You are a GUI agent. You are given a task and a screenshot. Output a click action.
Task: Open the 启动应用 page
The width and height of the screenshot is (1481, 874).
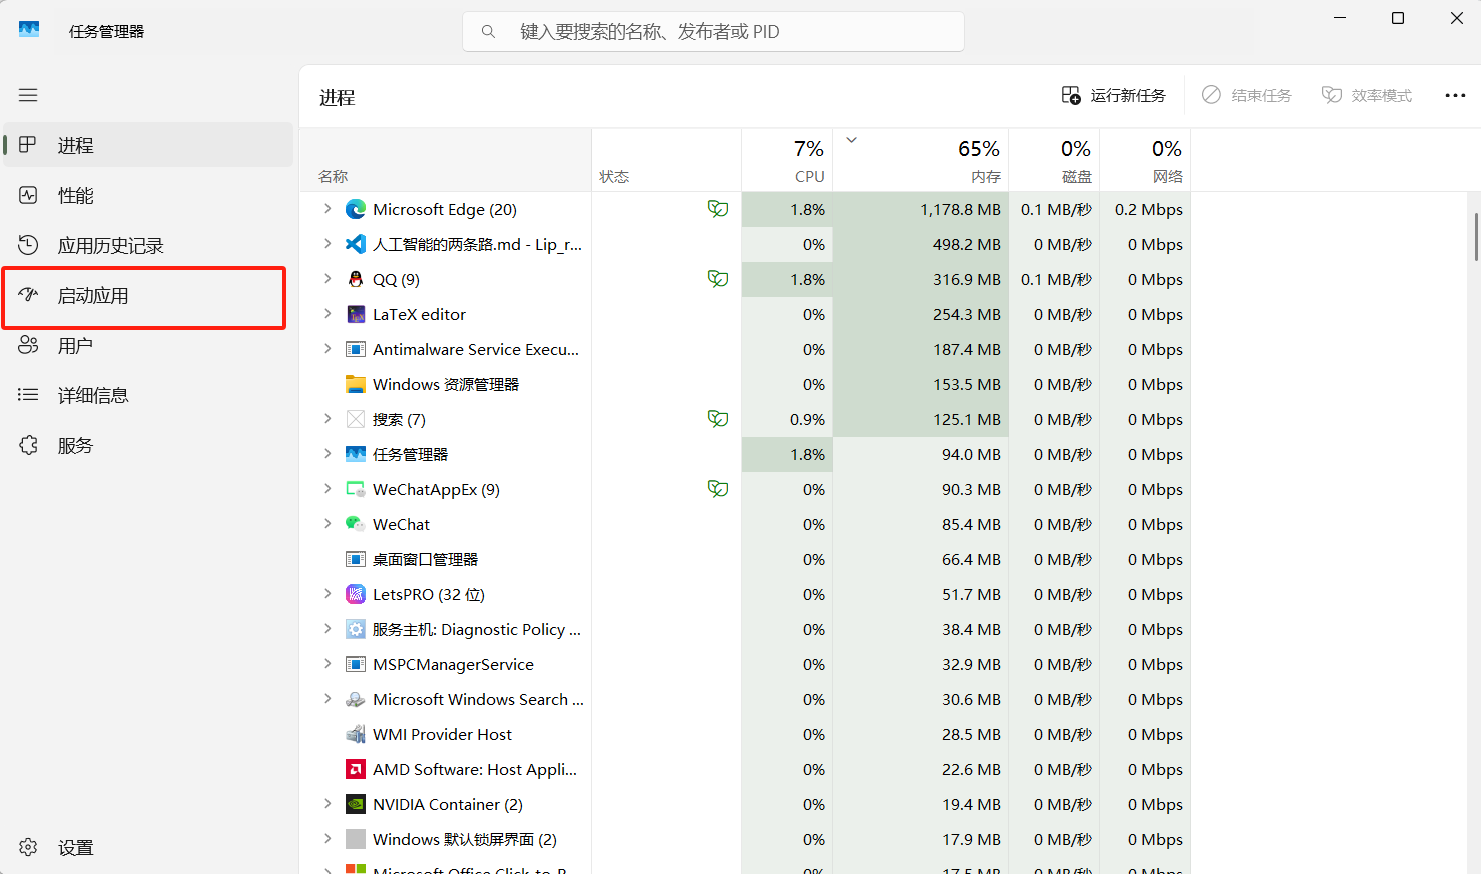point(148,295)
